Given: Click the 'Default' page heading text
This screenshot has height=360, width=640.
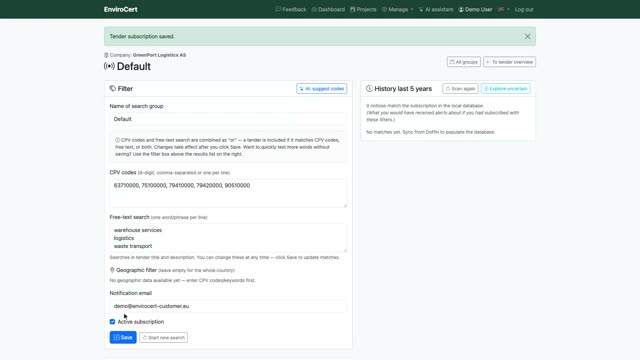Looking at the screenshot, I should (x=133, y=66).
